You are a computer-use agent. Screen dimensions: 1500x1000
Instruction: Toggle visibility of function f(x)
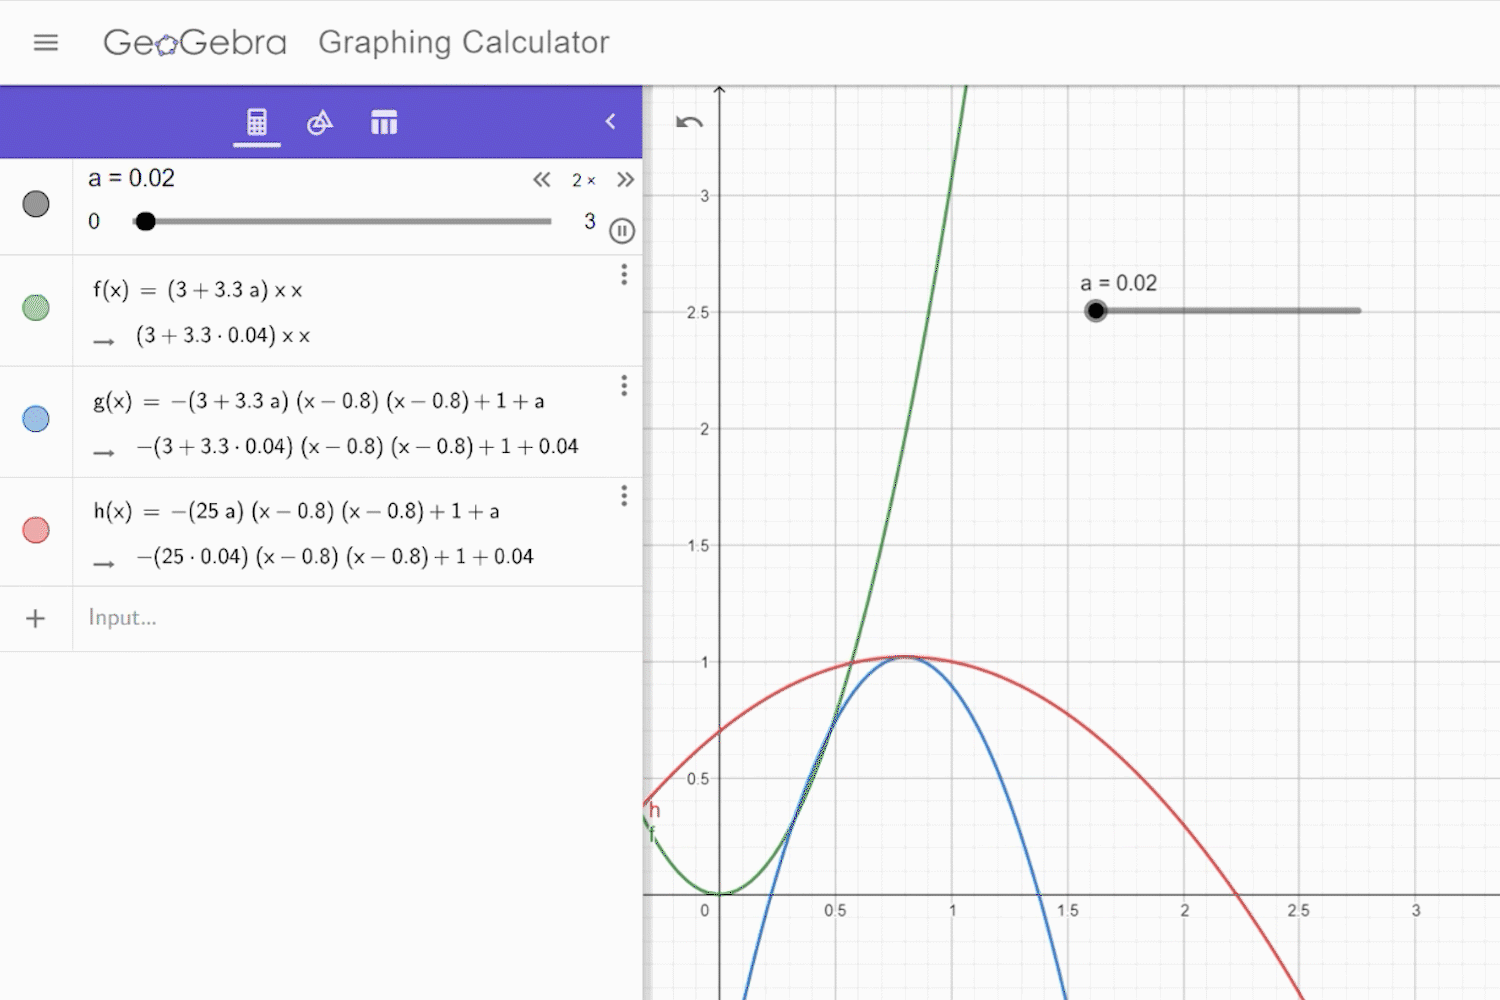click(x=36, y=308)
